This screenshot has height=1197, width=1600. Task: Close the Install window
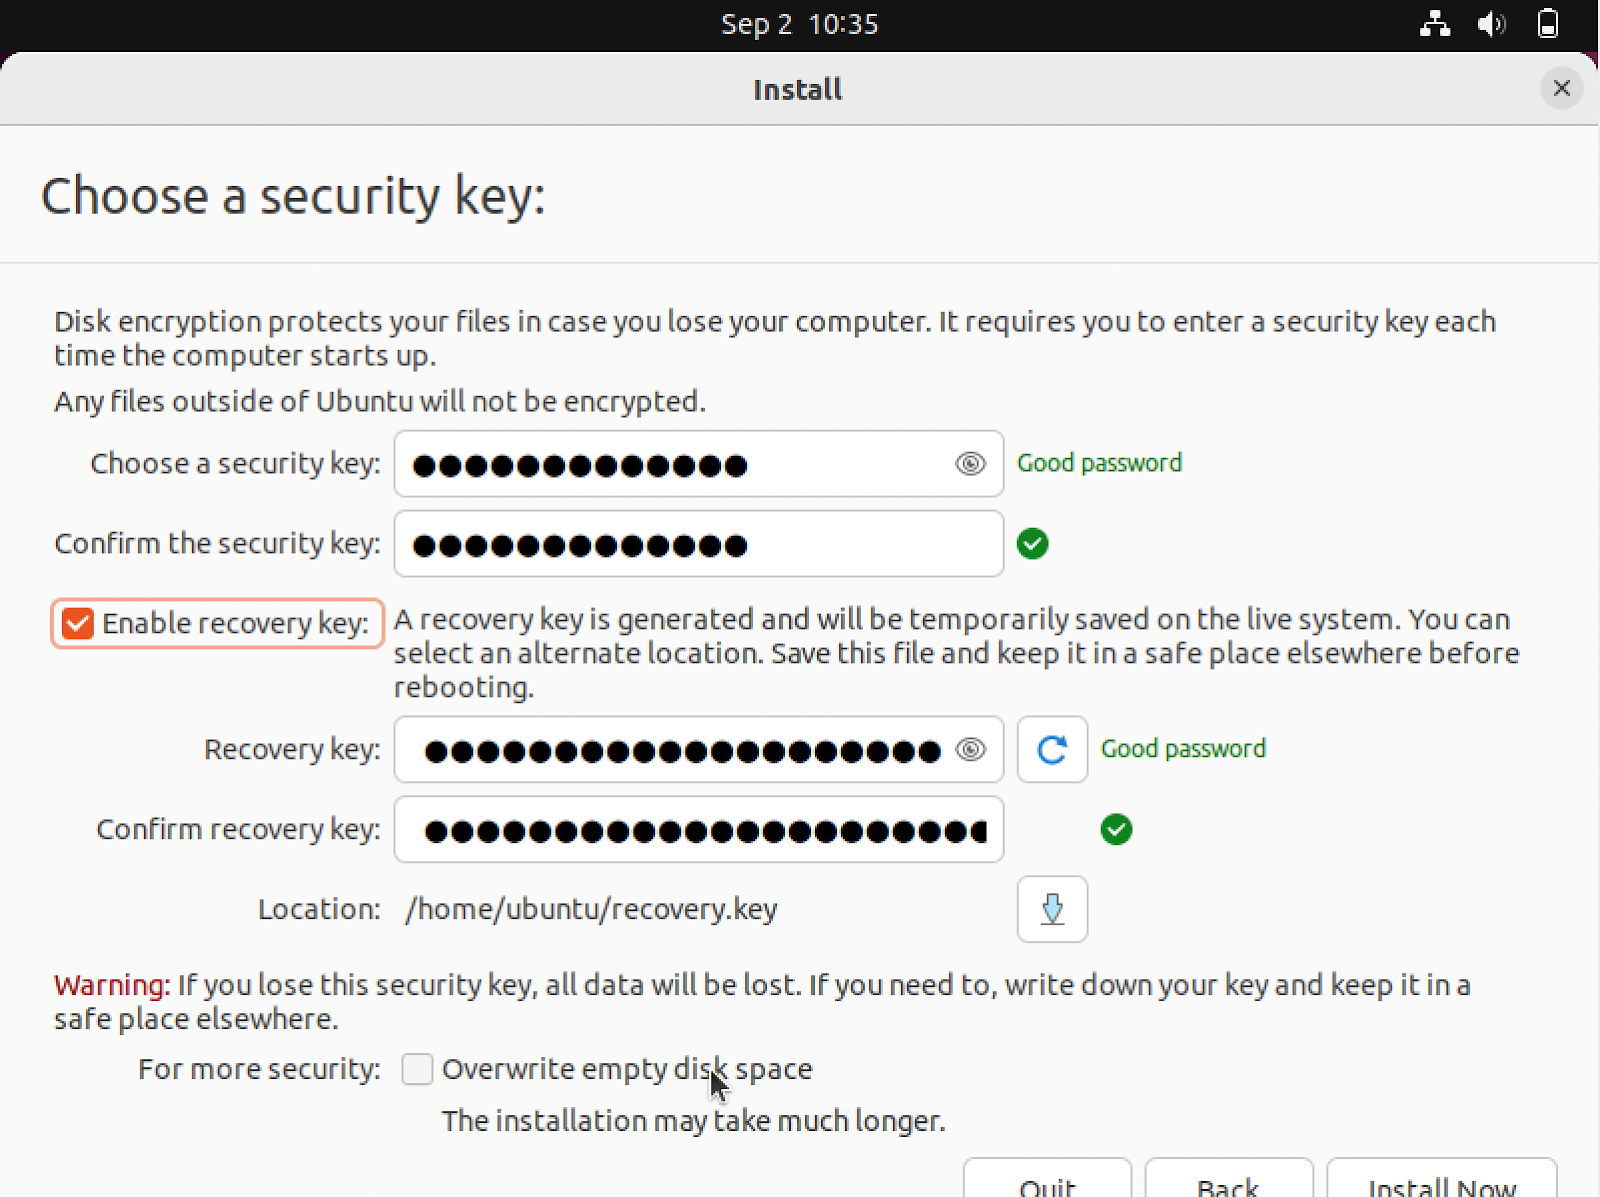click(1561, 89)
